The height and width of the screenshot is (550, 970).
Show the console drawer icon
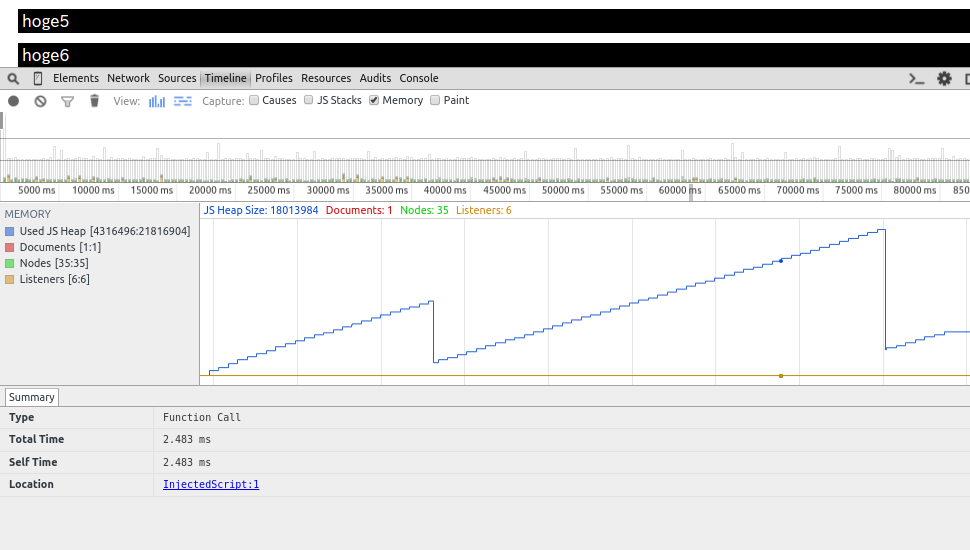coord(916,79)
